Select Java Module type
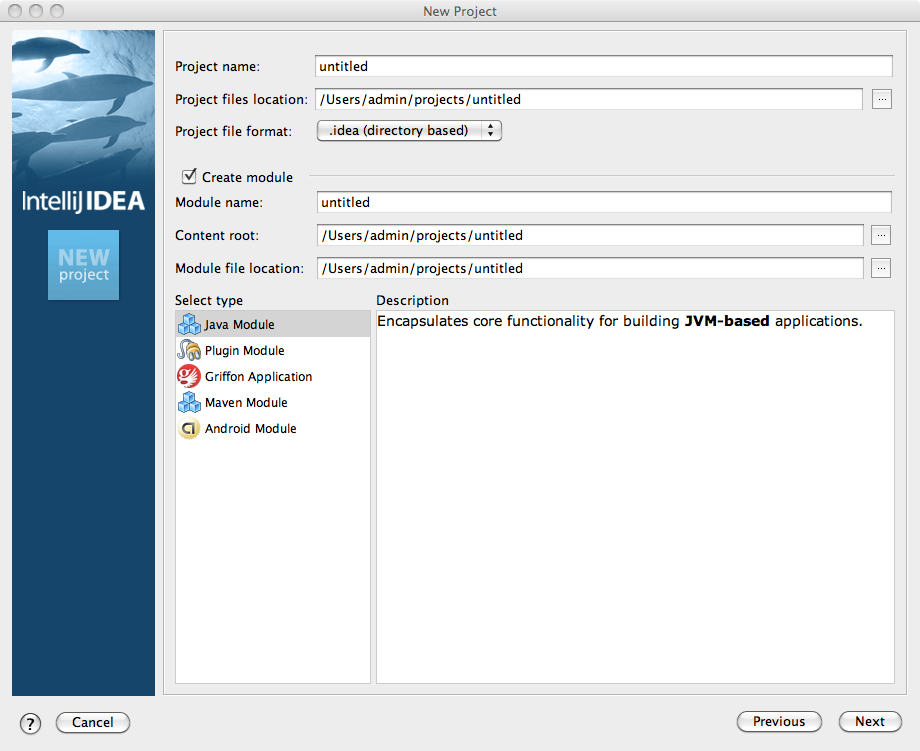 click(273, 324)
